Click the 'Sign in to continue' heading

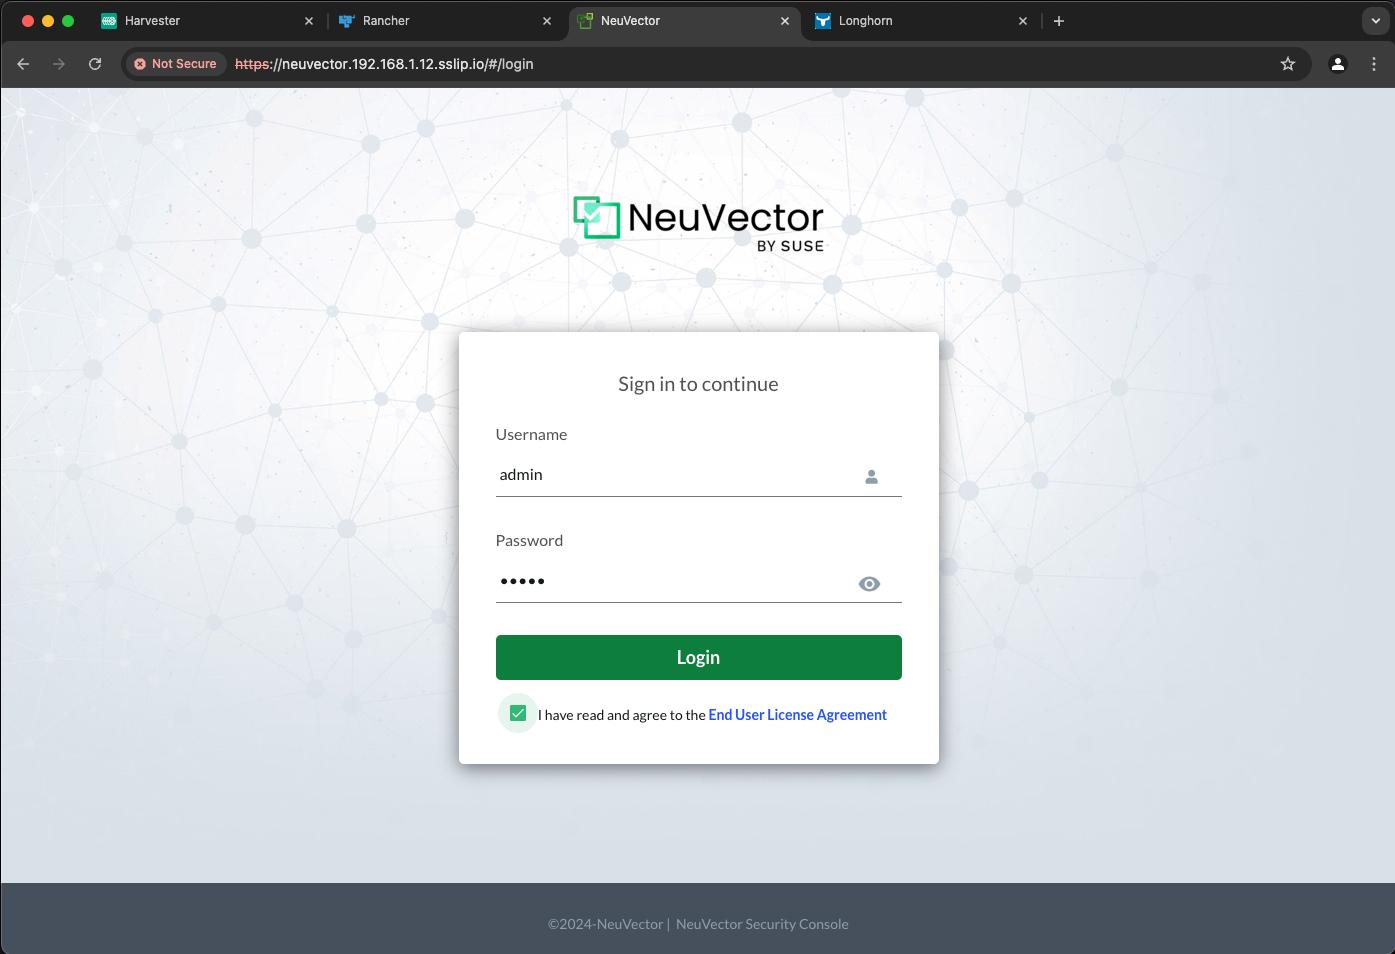tap(698, 384)
